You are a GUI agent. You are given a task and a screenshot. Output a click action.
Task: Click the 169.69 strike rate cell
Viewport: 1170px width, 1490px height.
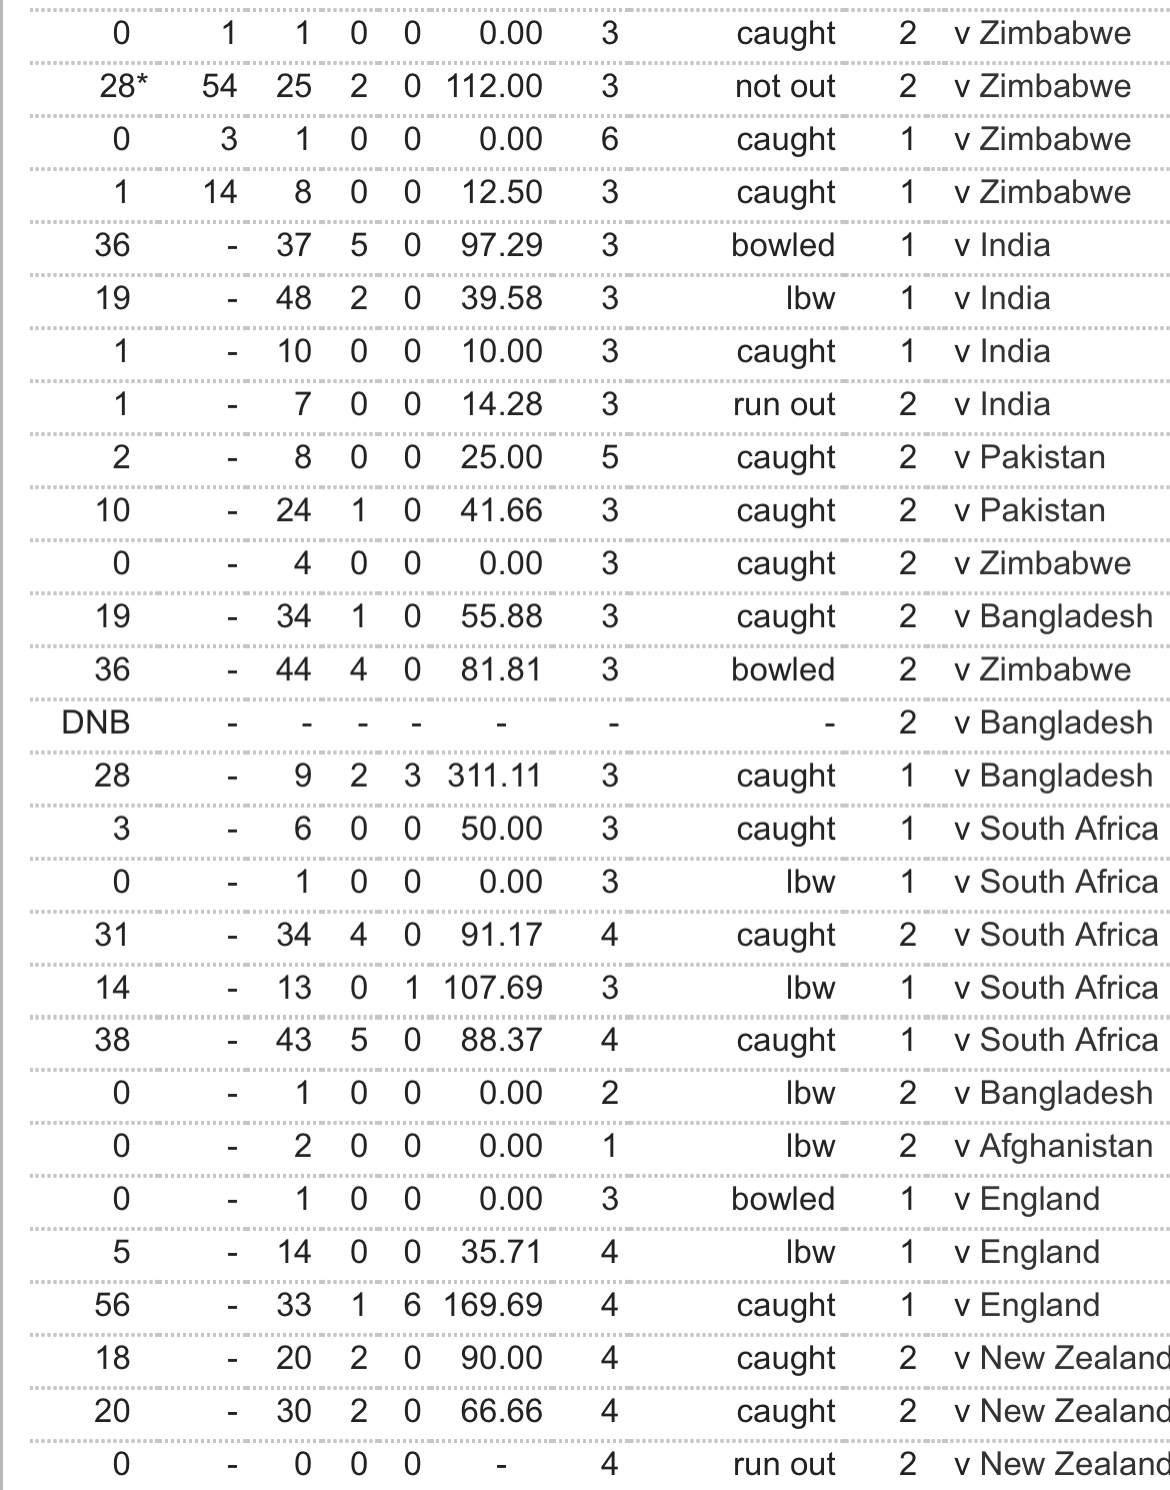coord(493,1305)
